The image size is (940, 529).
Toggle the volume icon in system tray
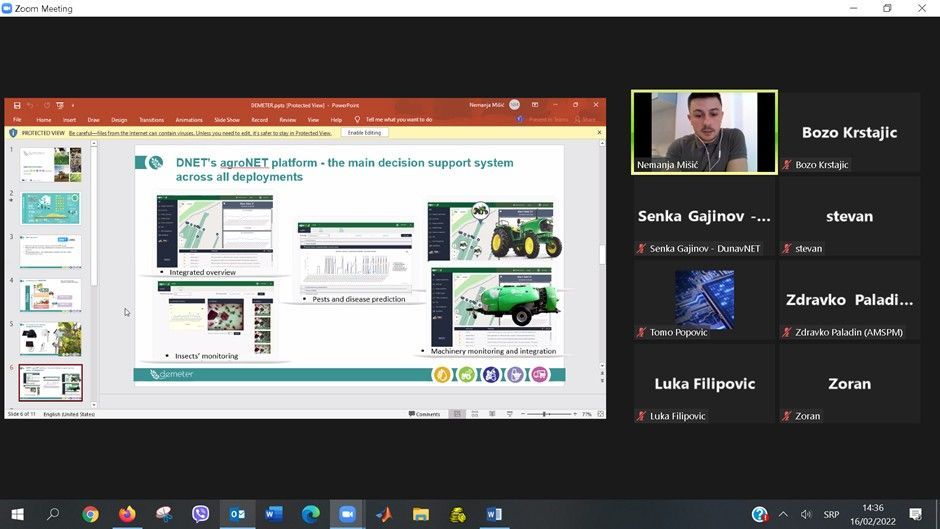tap(807, 514)
